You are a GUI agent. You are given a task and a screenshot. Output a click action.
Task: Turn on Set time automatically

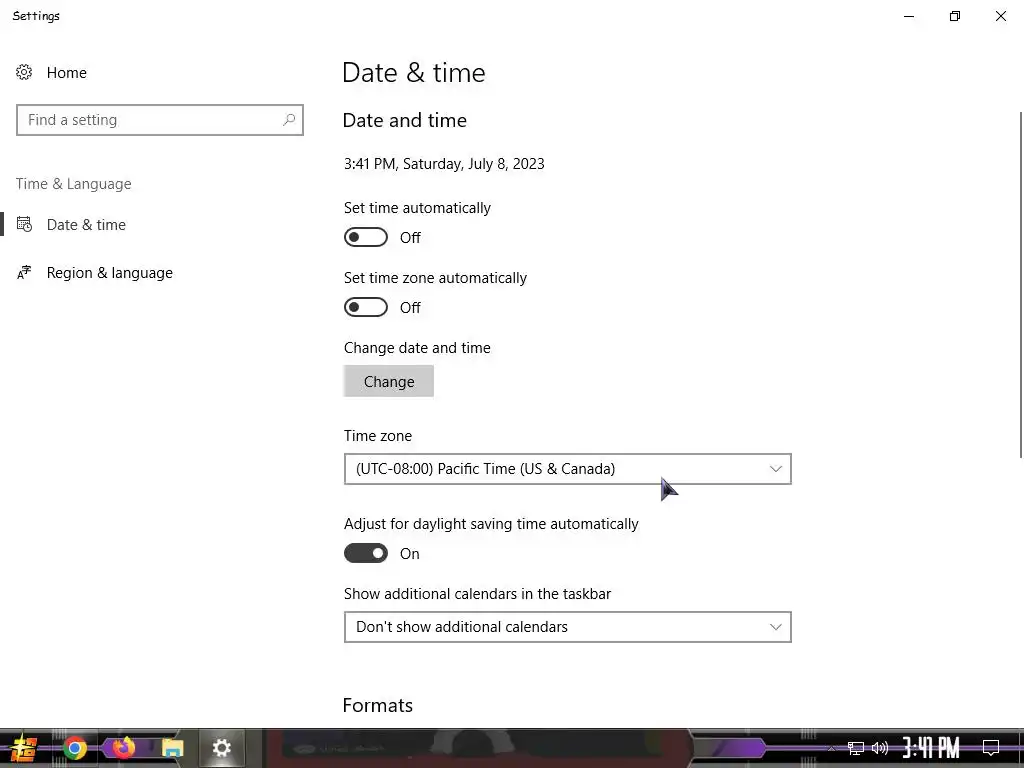[366, 237]
